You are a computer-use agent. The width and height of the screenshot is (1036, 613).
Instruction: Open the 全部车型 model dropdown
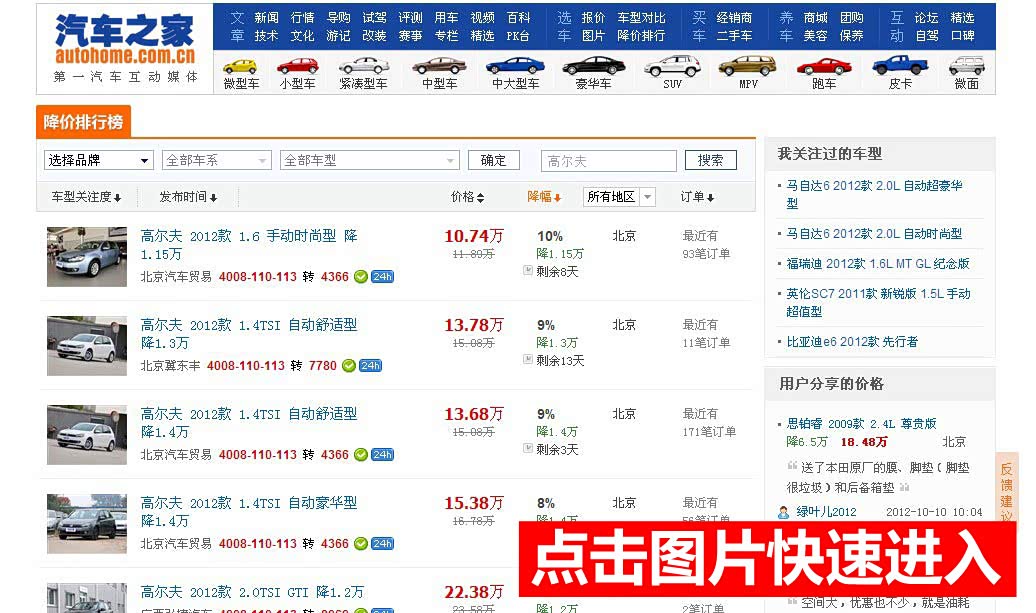point(369,161)
